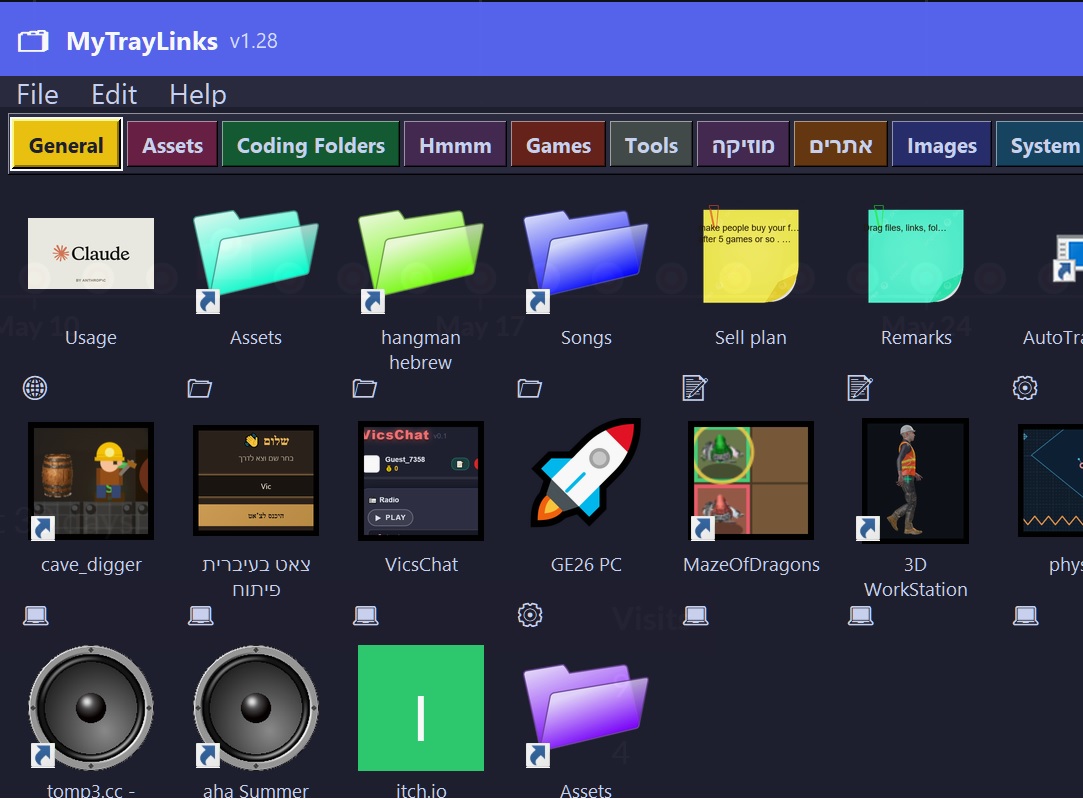
Task: Switch to the System tab
Action: pos(1039,145)
